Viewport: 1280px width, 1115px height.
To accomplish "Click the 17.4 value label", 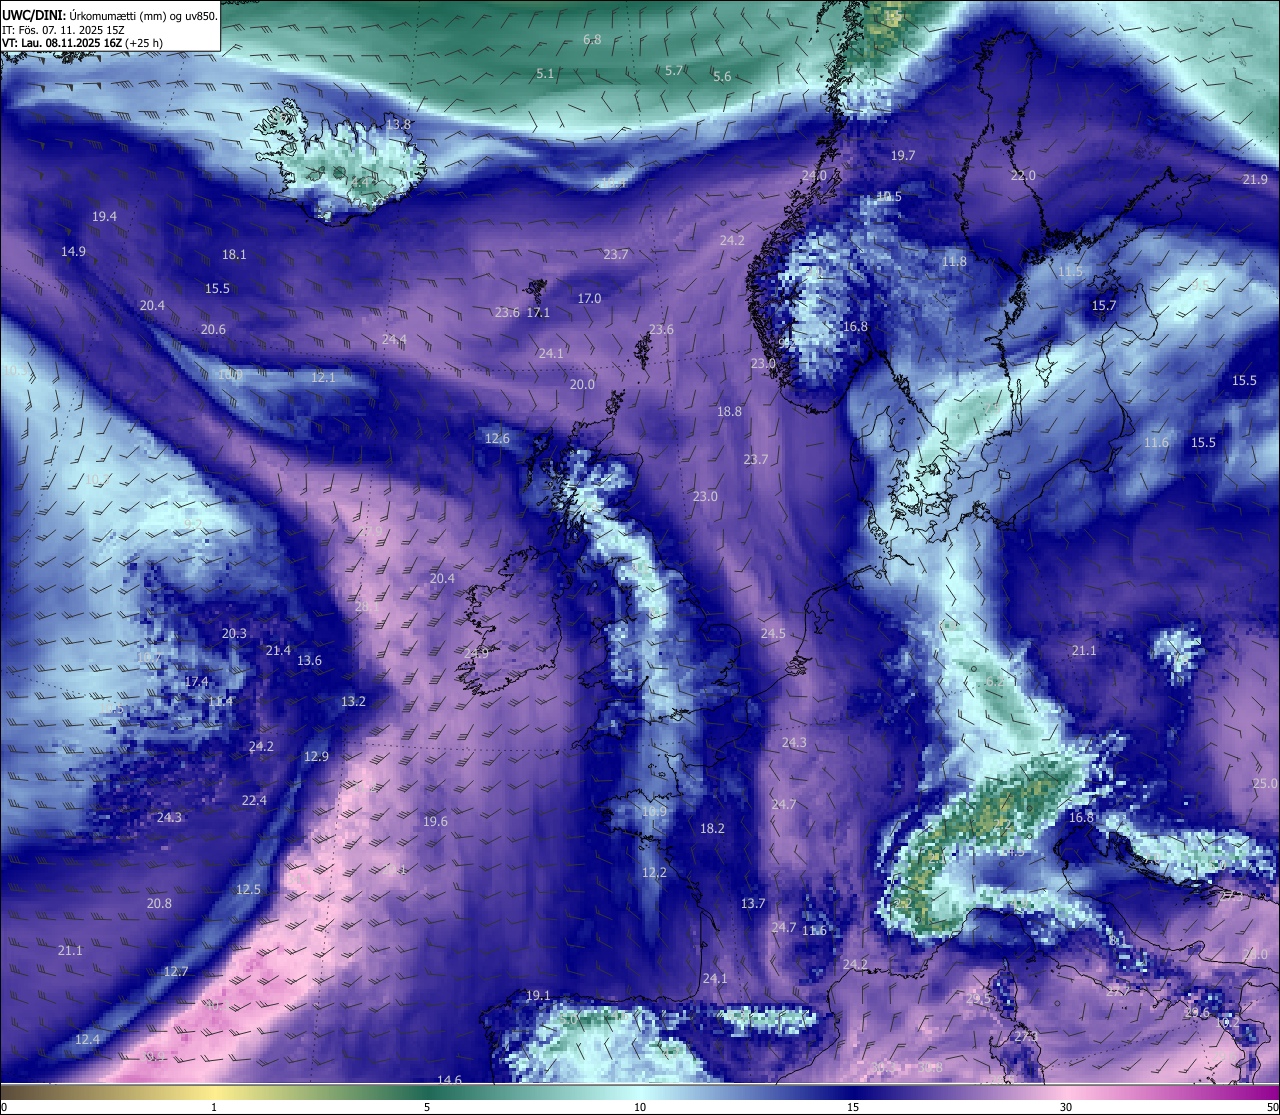I will [x=197, y=682].
